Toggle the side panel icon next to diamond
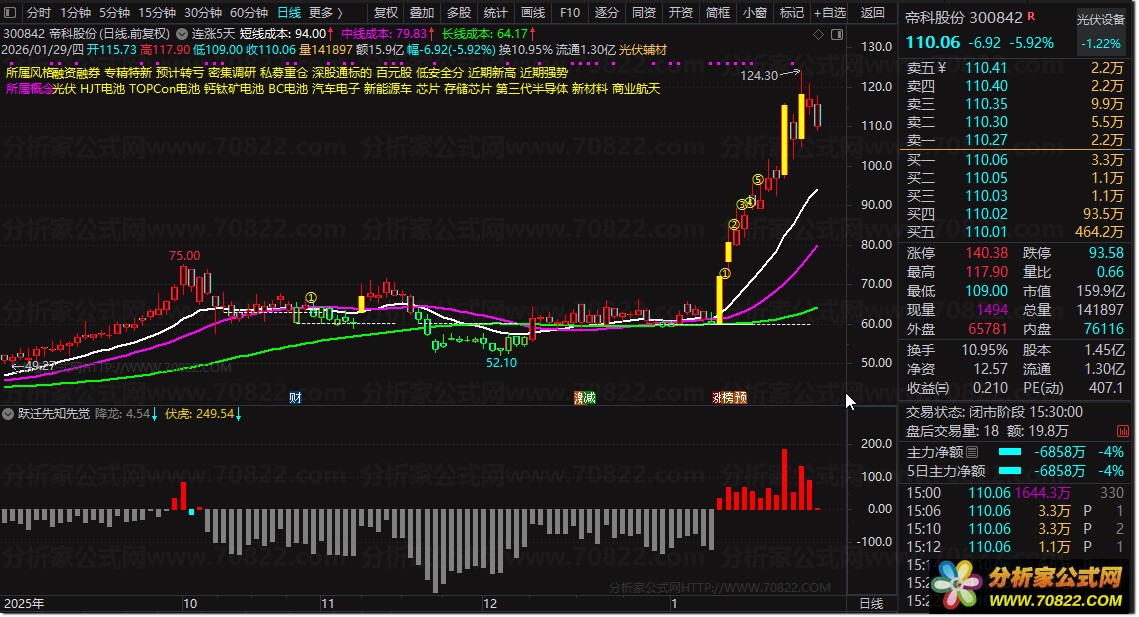The image size is (1139, 617). 836,34
